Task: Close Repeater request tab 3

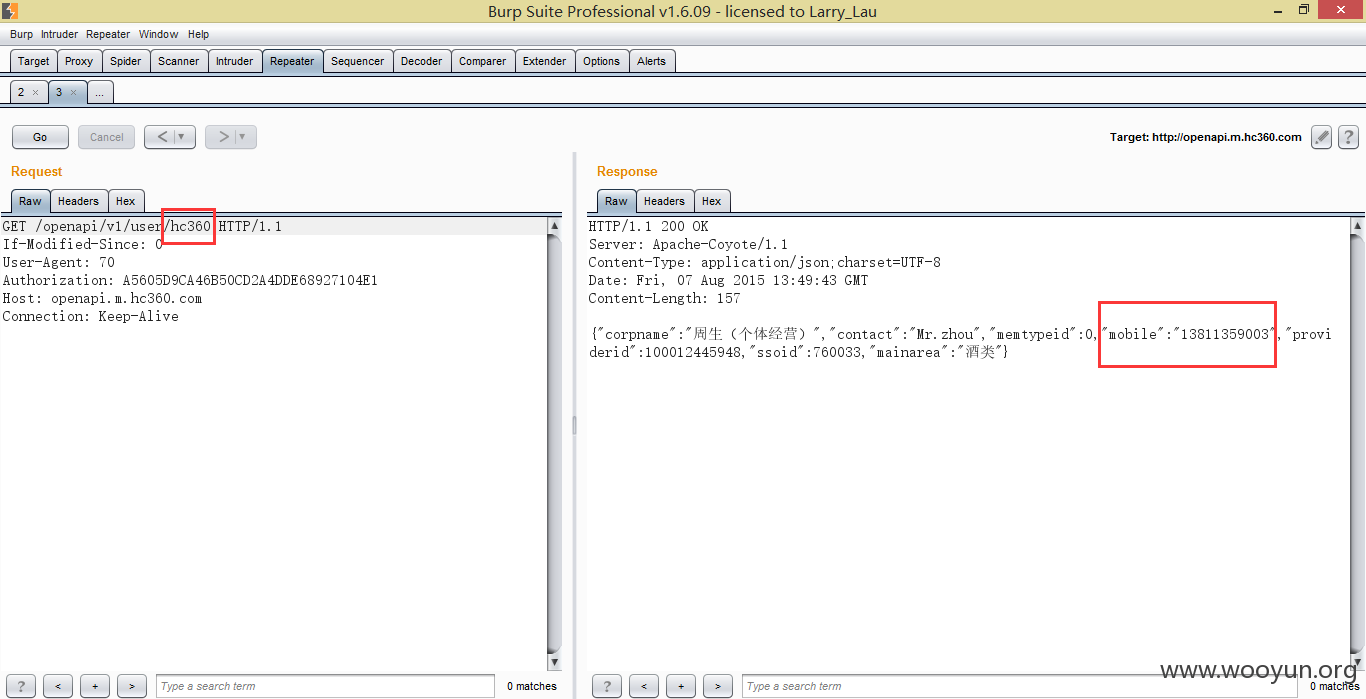Action: [73, 92]
